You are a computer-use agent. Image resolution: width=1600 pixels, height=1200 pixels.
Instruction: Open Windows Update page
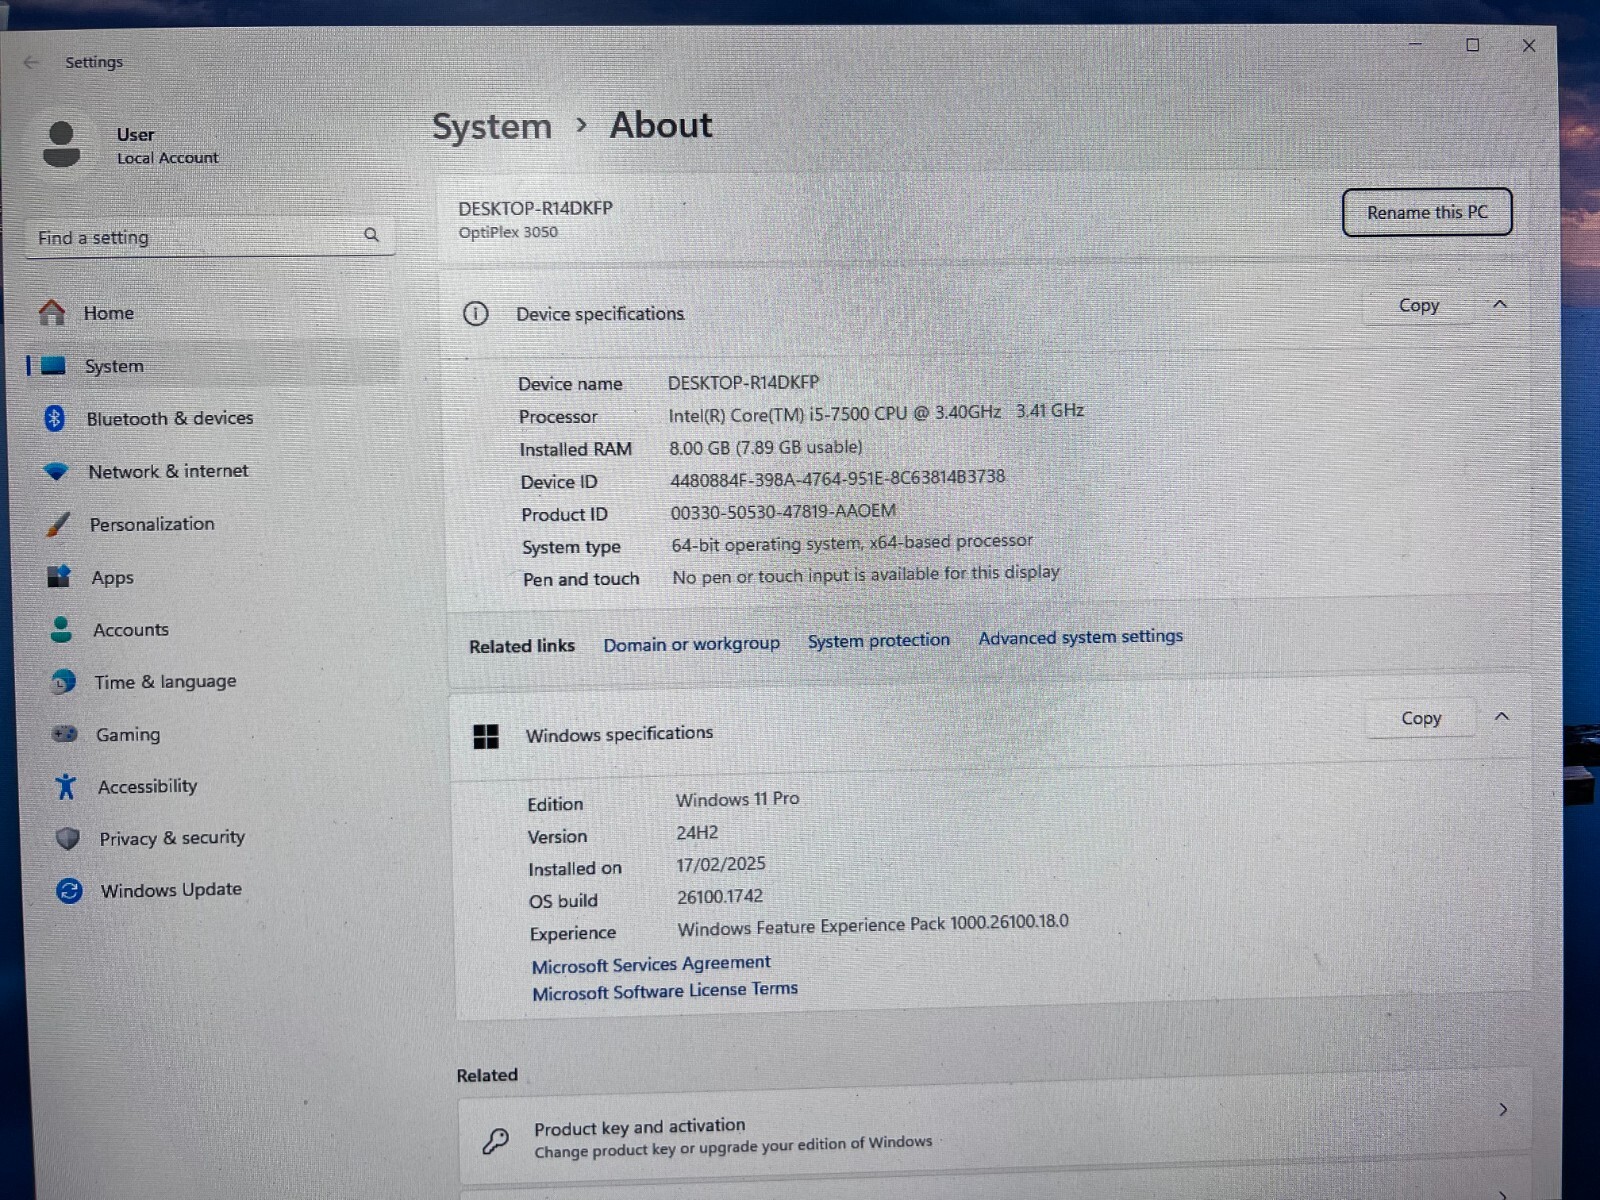pyautogui.click(x=171, y=890)
